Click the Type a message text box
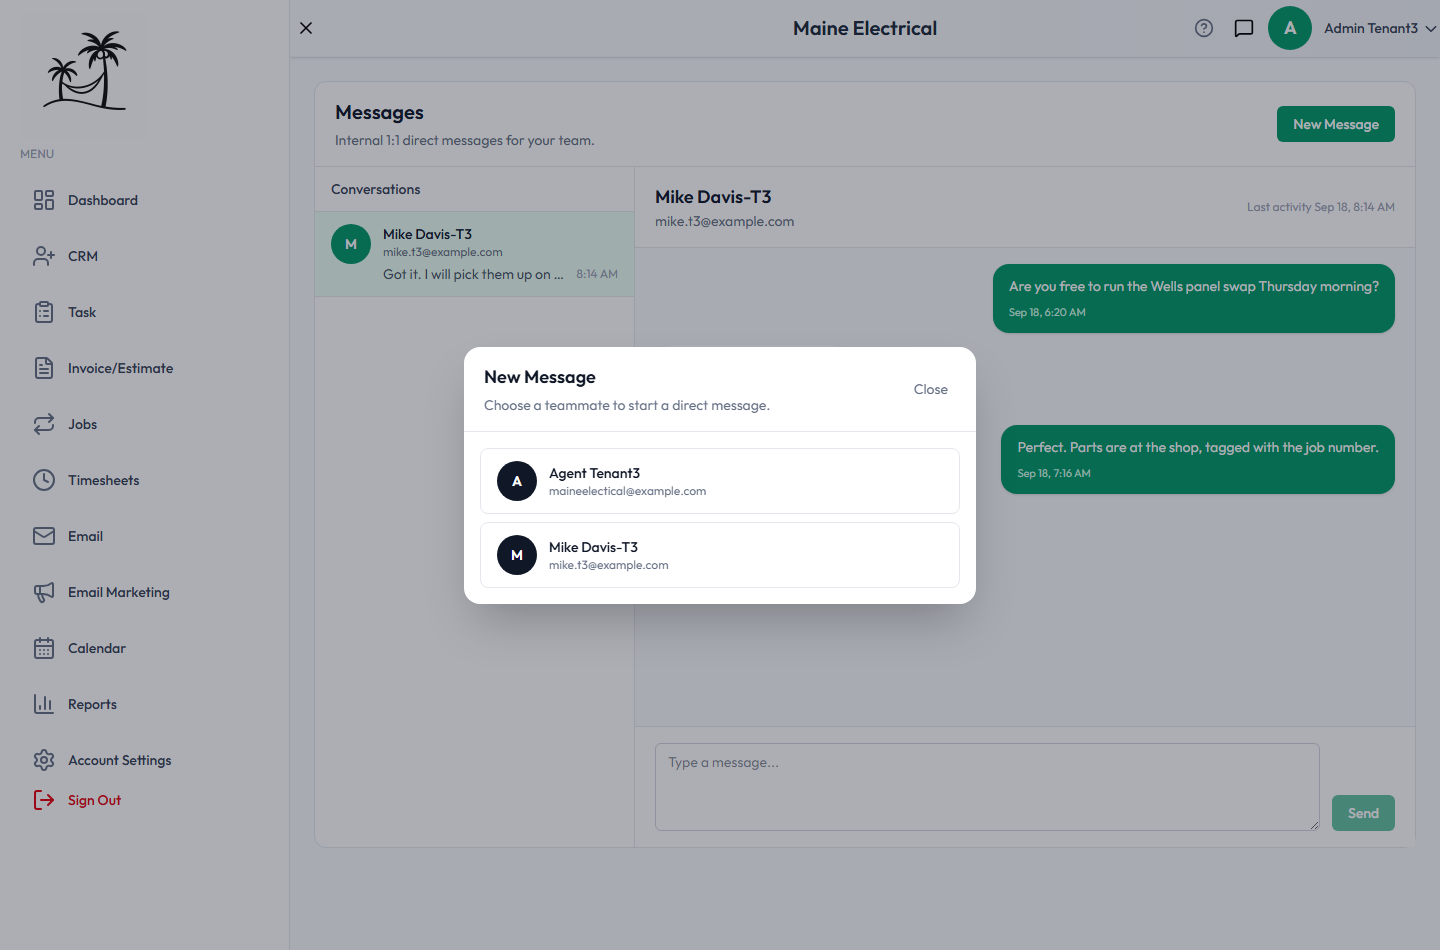The image size is (1440, 950). click(x=987, y=787)
